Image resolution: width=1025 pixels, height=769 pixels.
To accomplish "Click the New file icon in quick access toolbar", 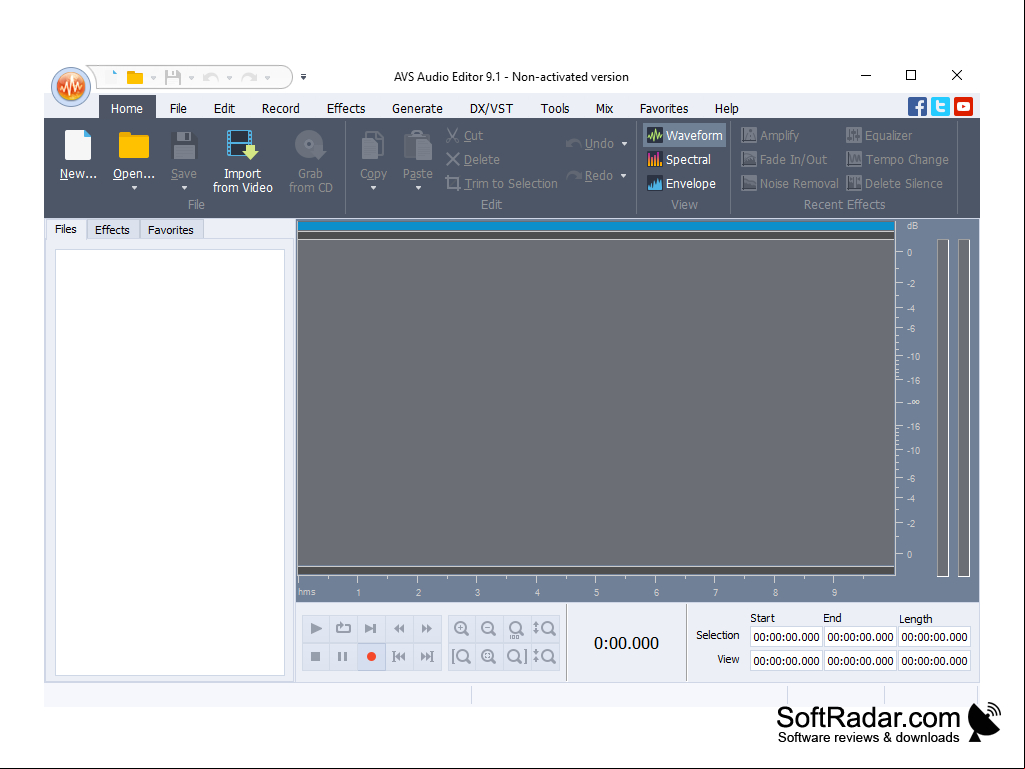I will point(114,77).
